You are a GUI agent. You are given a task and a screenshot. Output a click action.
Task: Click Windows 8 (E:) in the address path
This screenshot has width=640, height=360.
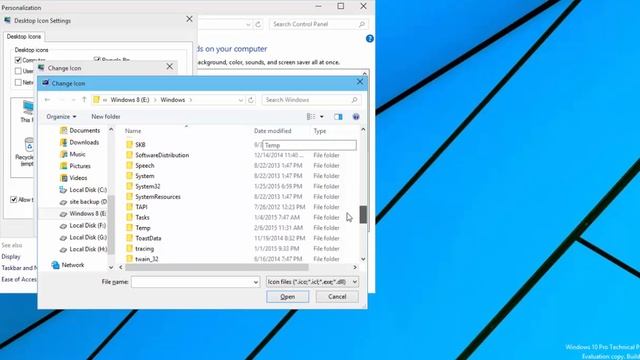[x=130, y=100]
